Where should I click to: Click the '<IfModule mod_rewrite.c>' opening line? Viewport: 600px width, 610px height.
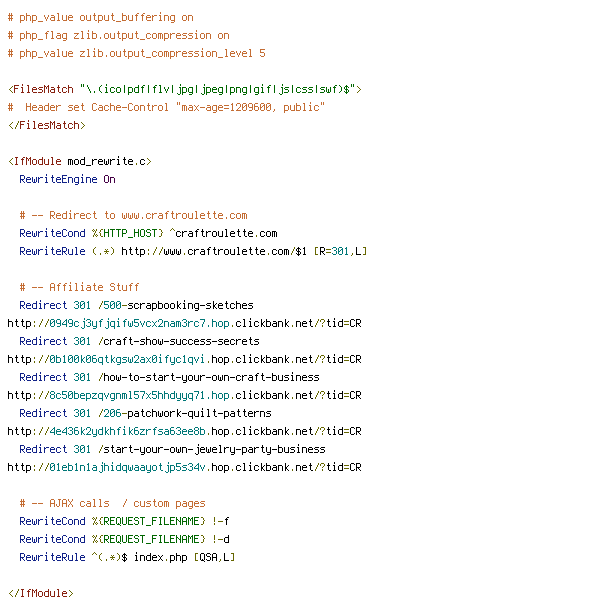point(80,161)
